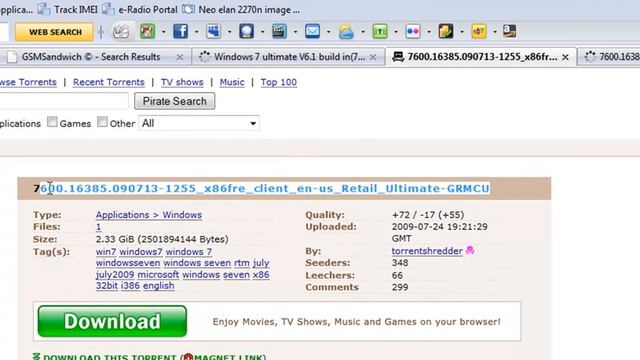Screen dimensions: 640x360
Task: Click the size text 2.33 GiB
Action: coord(162,239)
